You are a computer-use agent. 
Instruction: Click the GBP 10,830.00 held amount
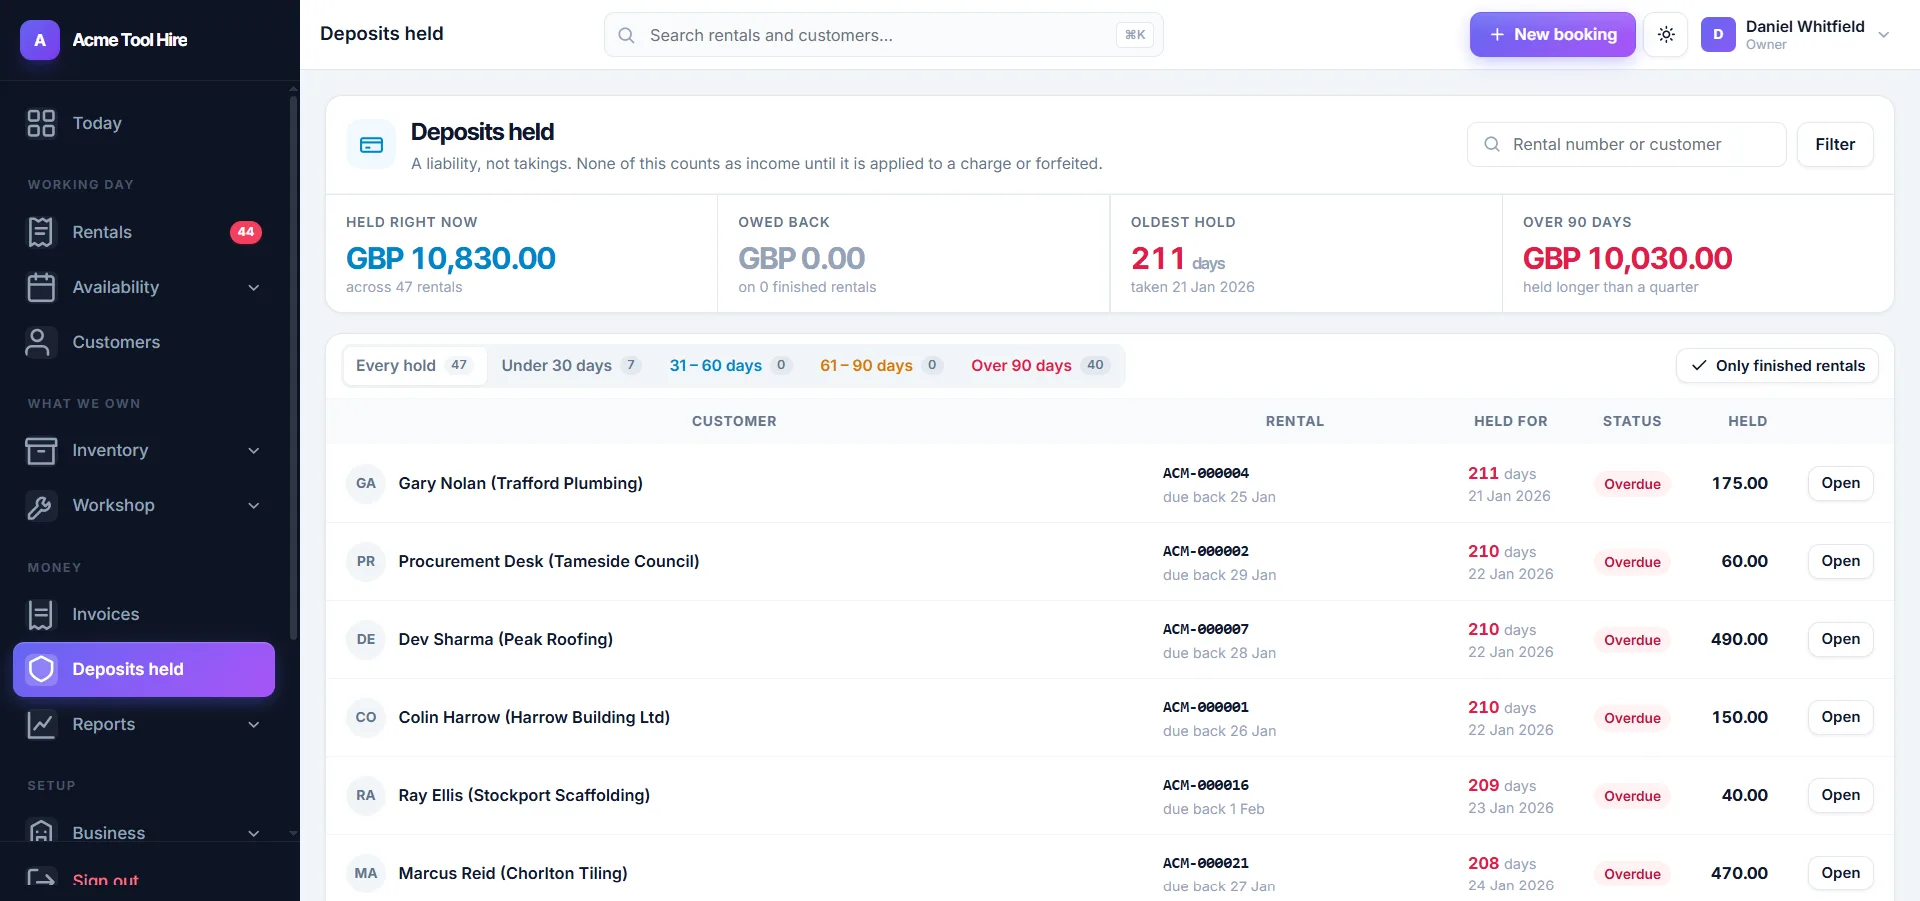pos(451,258)
